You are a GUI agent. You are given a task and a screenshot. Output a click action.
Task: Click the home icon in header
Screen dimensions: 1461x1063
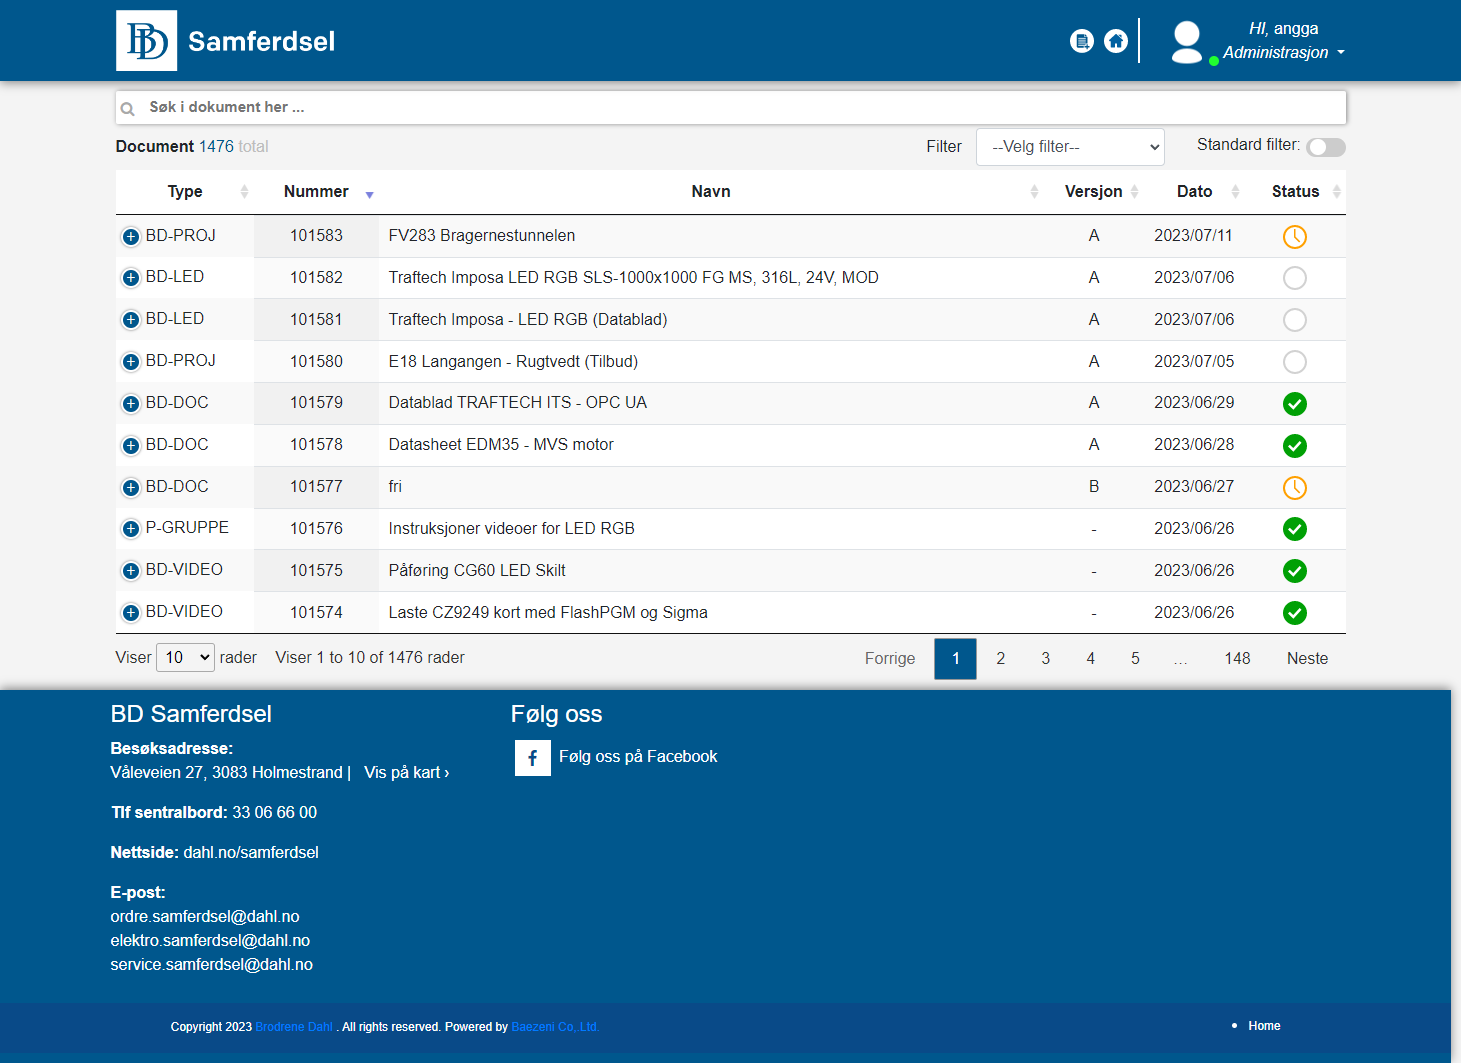point(1116,41)
